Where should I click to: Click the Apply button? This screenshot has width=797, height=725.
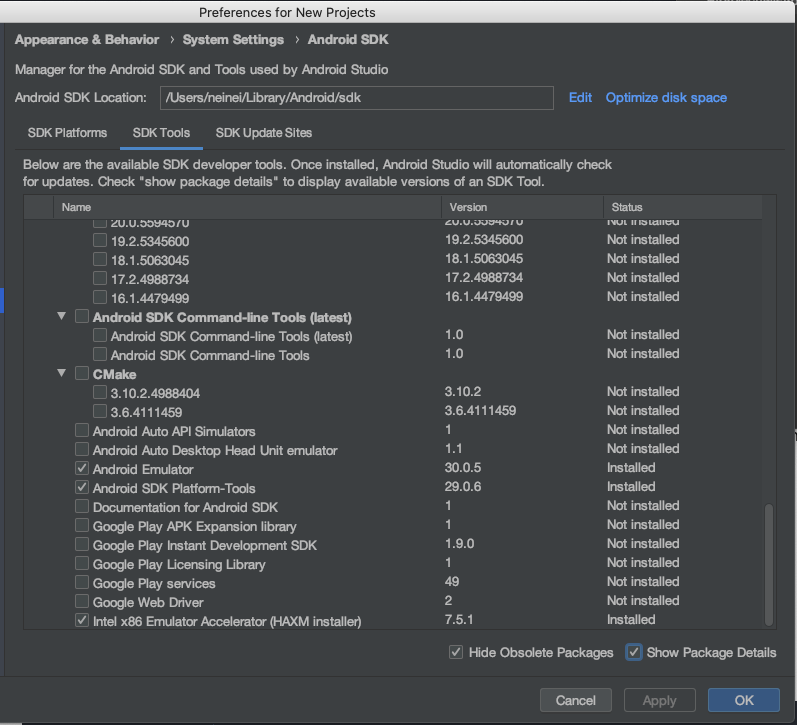[659, 700]
